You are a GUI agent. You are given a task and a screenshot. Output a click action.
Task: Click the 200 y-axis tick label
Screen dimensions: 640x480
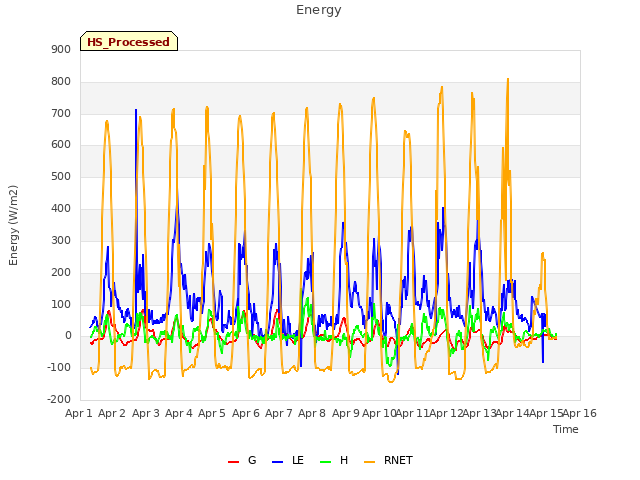[61, 272]
